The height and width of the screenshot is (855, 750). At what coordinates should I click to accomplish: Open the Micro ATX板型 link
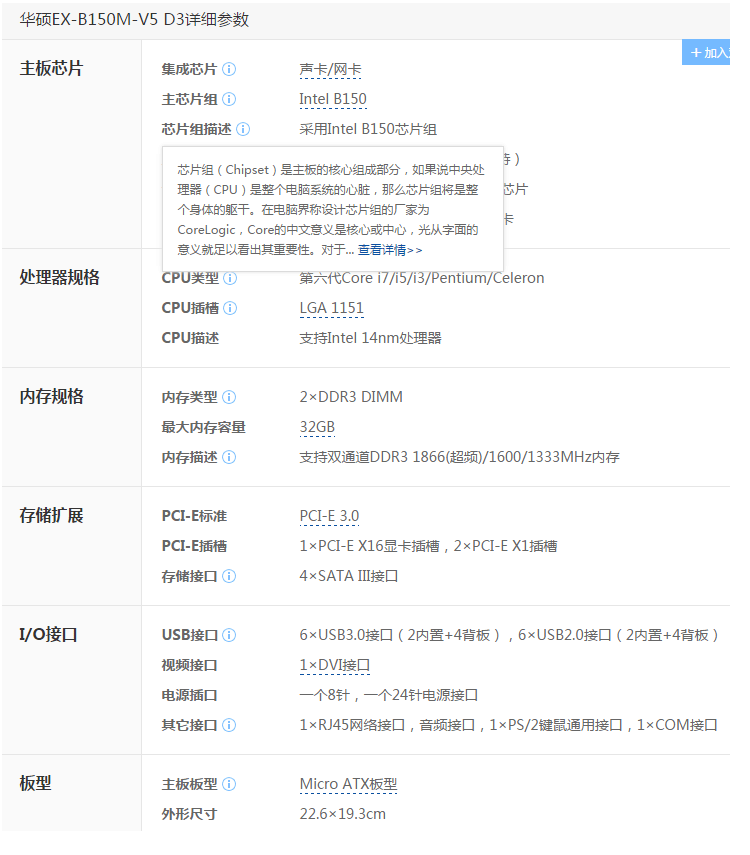coord(348,784)
